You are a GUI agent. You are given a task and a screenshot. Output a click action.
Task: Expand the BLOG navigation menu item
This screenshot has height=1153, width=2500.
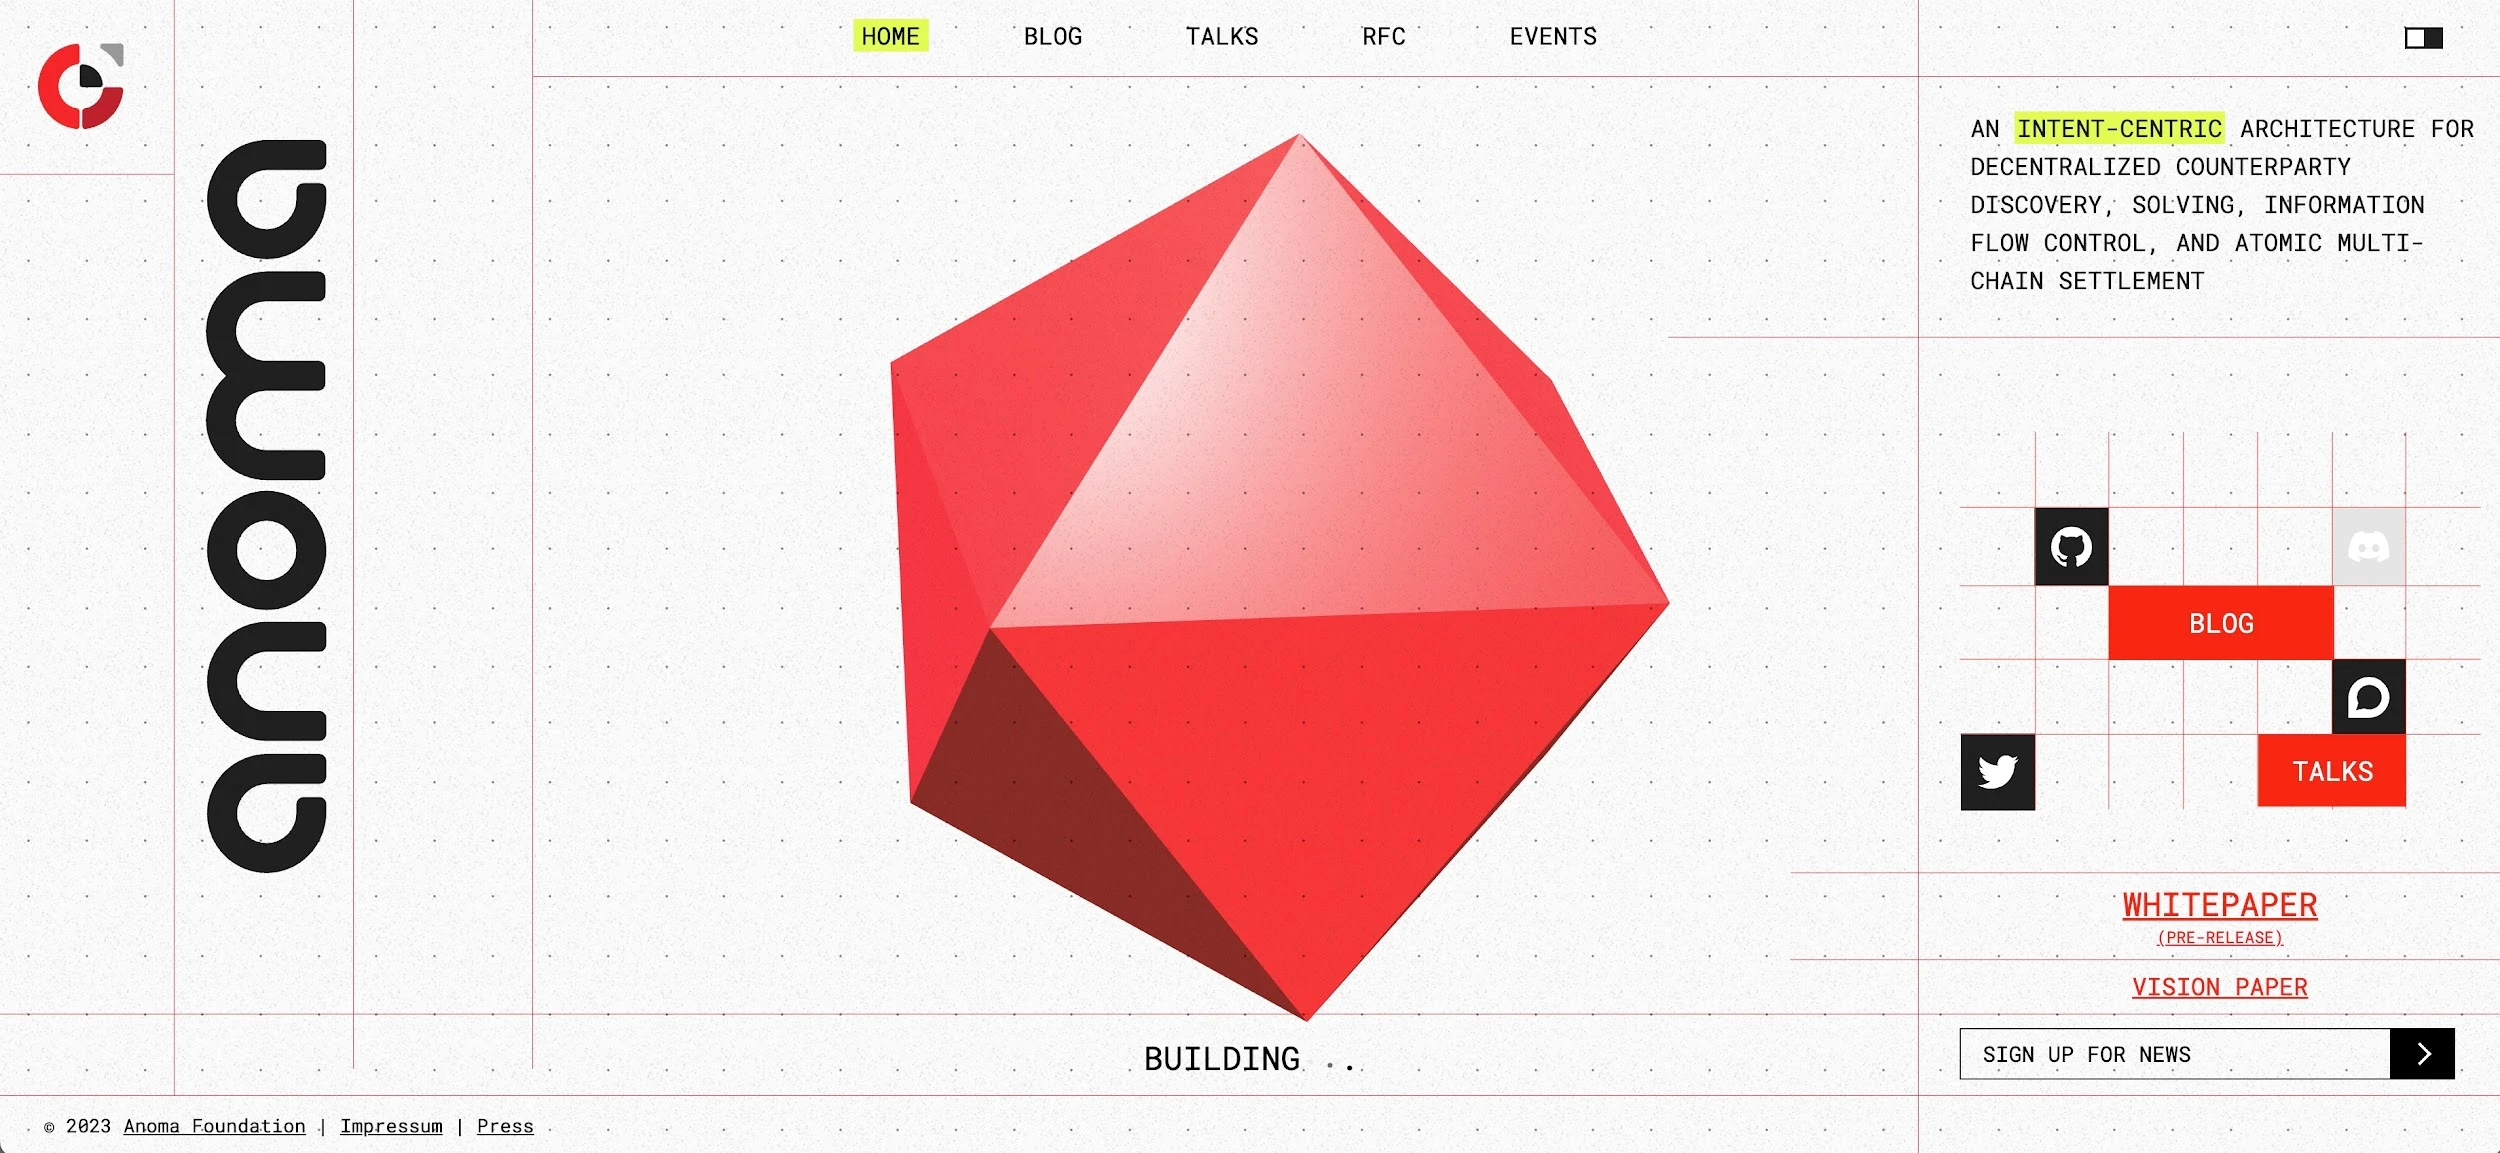[1052, 35]
